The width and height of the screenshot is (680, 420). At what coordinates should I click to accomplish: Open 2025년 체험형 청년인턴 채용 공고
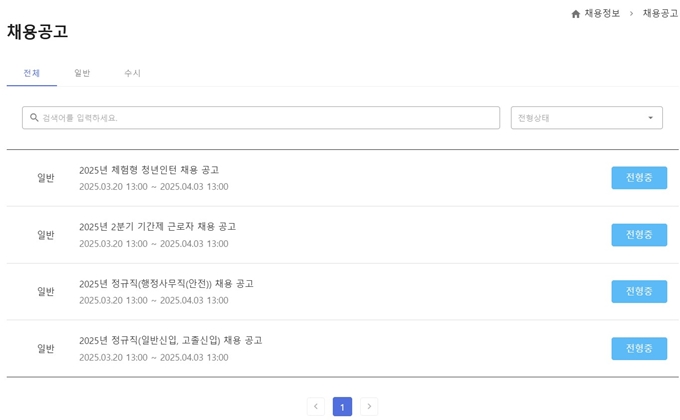(149, 170)
